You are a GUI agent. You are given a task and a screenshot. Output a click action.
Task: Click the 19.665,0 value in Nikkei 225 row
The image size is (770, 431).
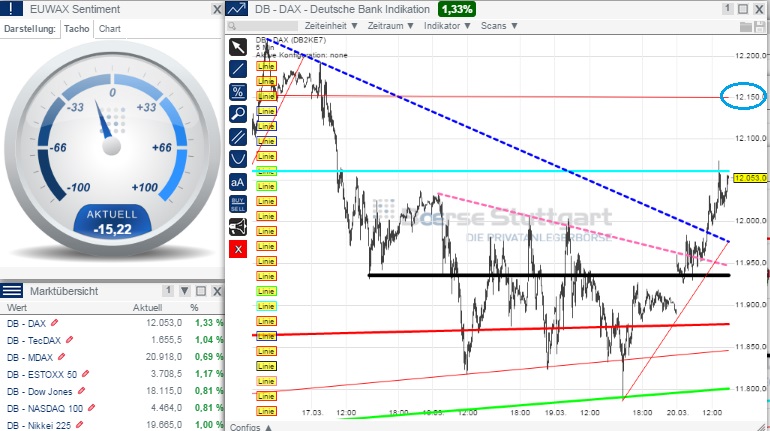164,425
